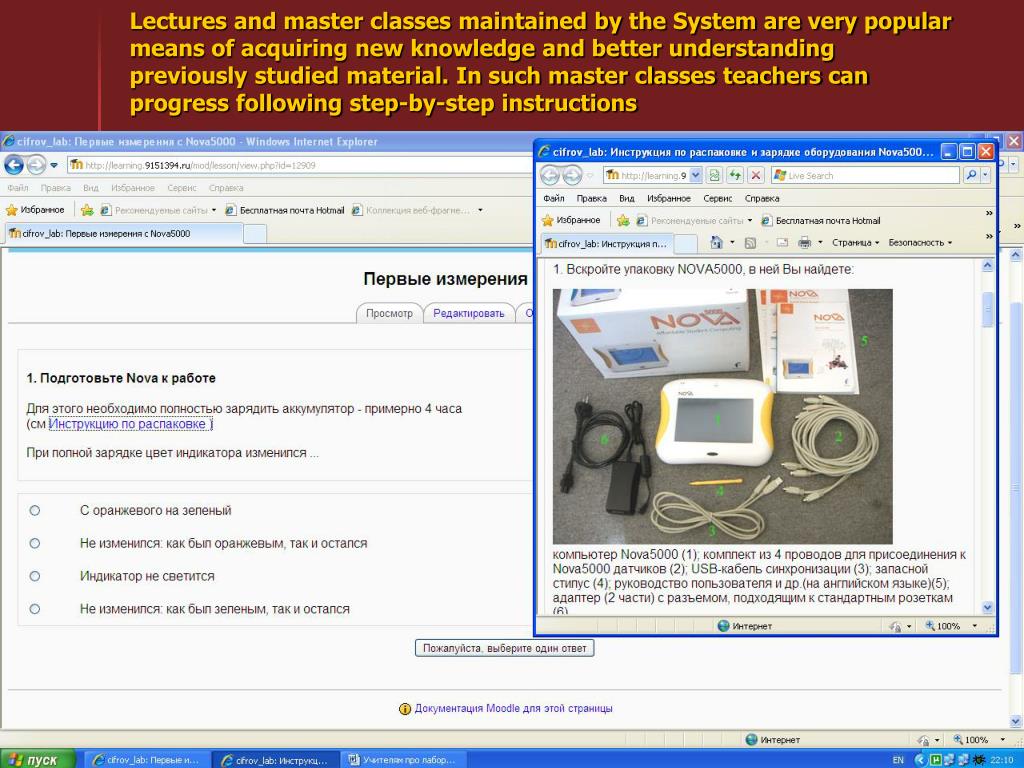Expand hidden tray icons arrow
Screen dimensions: 1024x768
coord(920,760)
